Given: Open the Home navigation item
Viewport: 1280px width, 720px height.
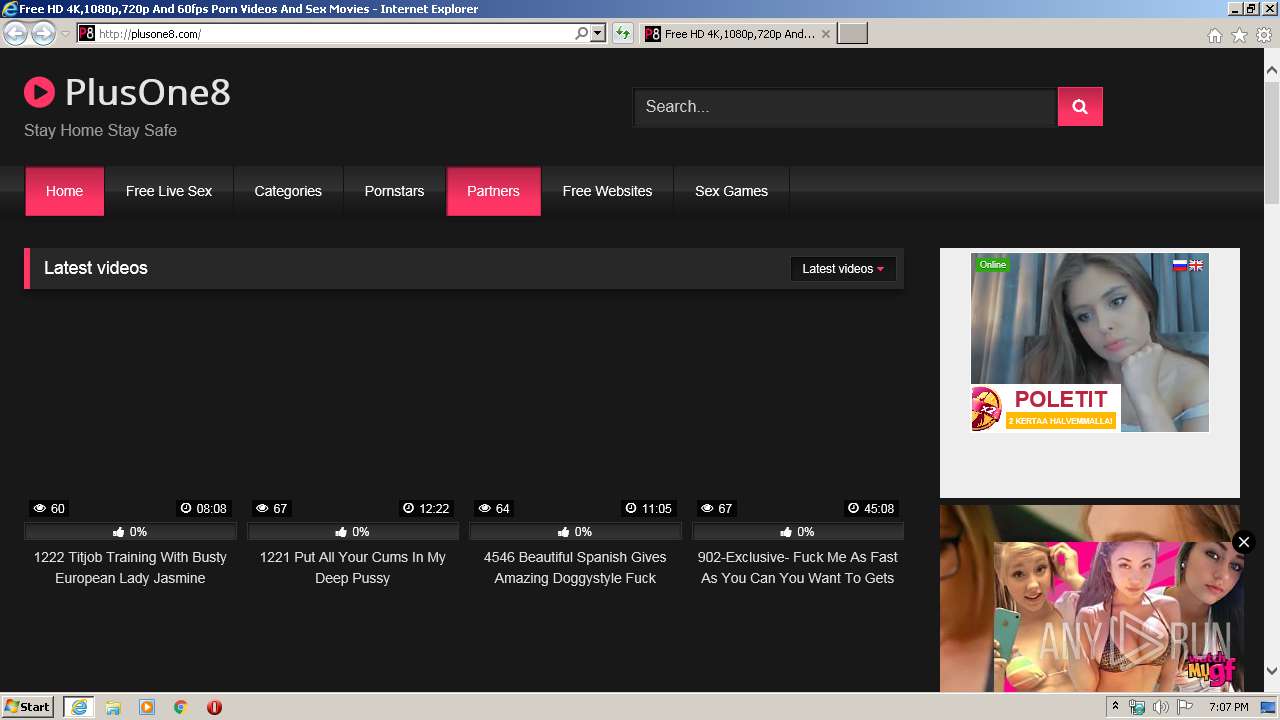Looking at the screenshot, I should (x=64, y=191).
